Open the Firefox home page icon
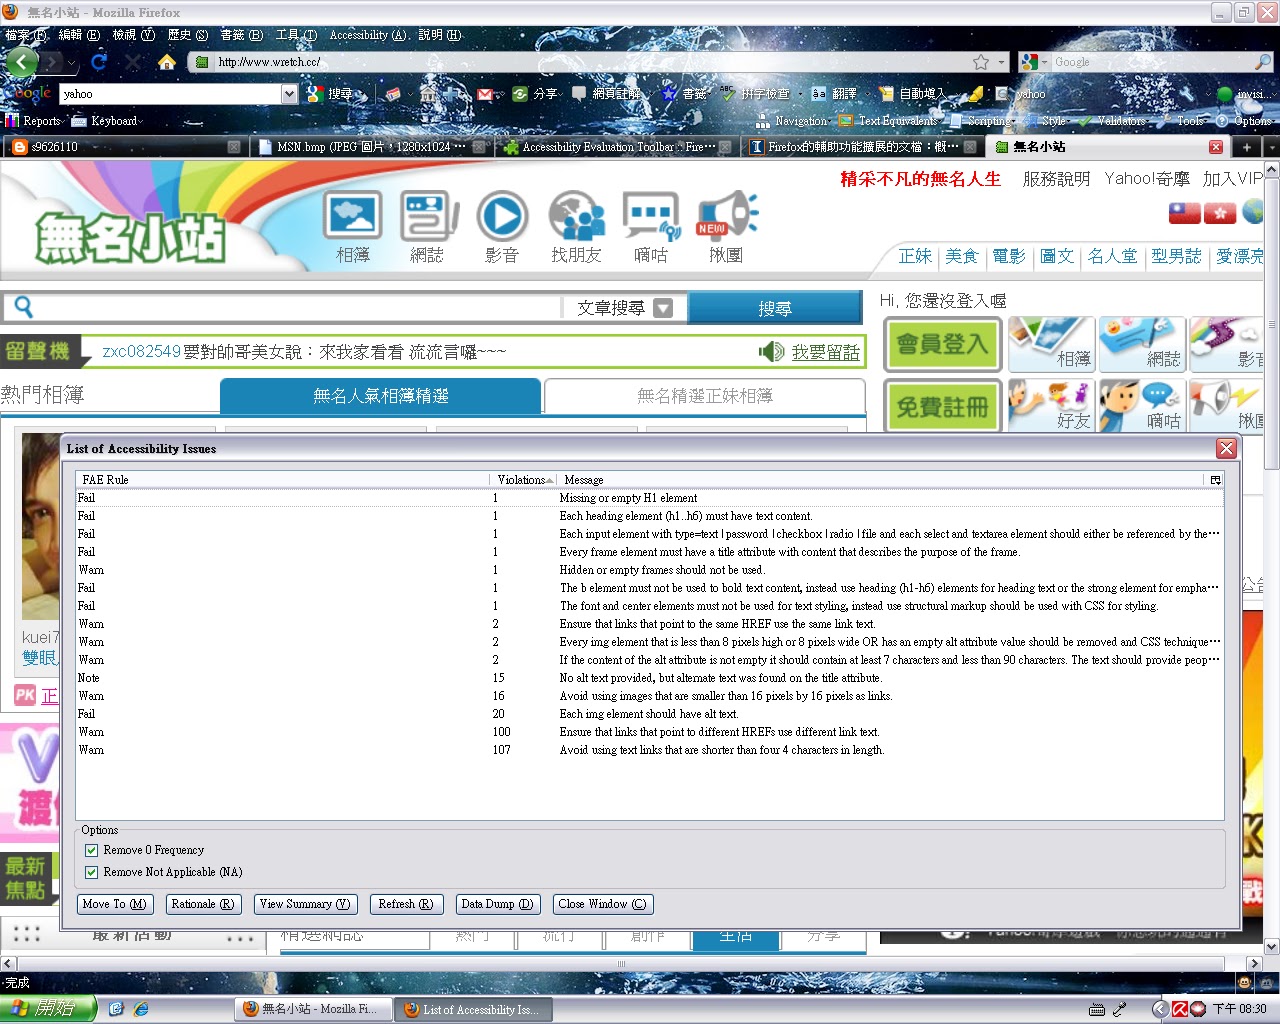Viewport: 1280px width, 1024px height. 167,62
